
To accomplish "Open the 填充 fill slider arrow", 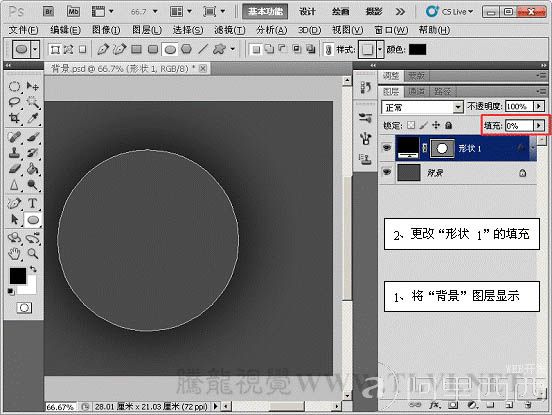I will pyautogui.click(x=539, y=125).
